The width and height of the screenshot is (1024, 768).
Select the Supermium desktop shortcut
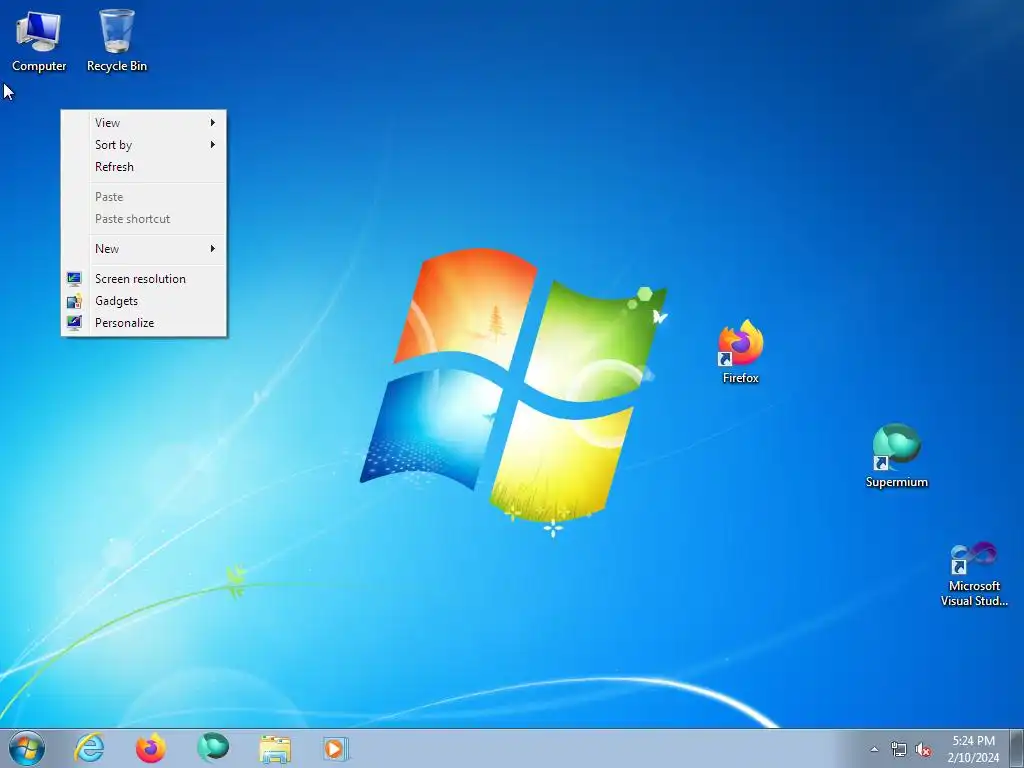click(897, 456)
